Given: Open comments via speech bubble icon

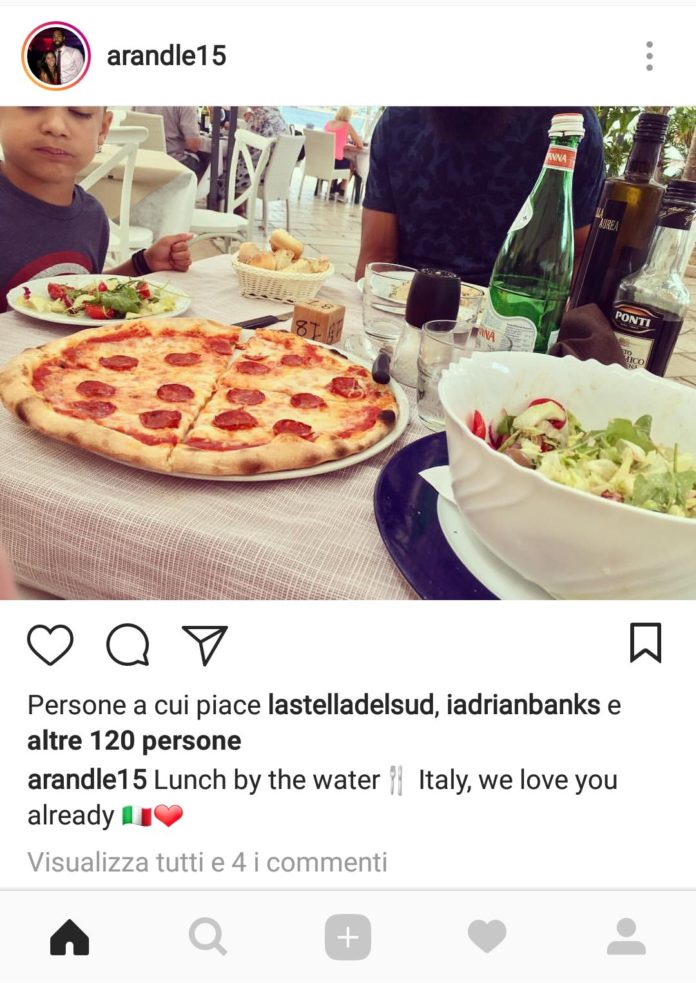Looking at the screenshot, I should 128,644.
